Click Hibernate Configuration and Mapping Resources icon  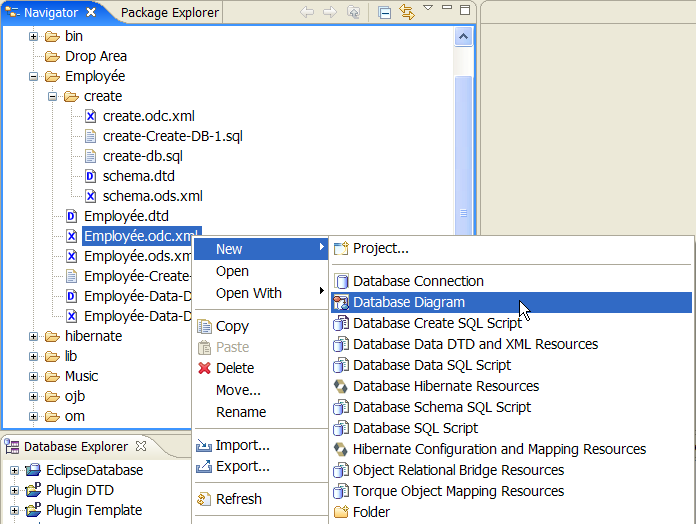pyautogui.click(x=341, y=449)
